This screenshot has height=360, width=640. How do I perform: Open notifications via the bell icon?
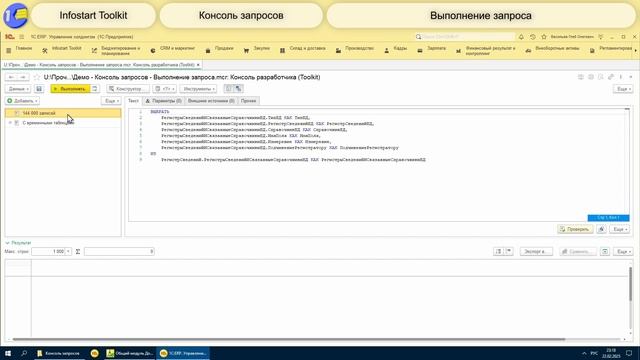point(521,37)
